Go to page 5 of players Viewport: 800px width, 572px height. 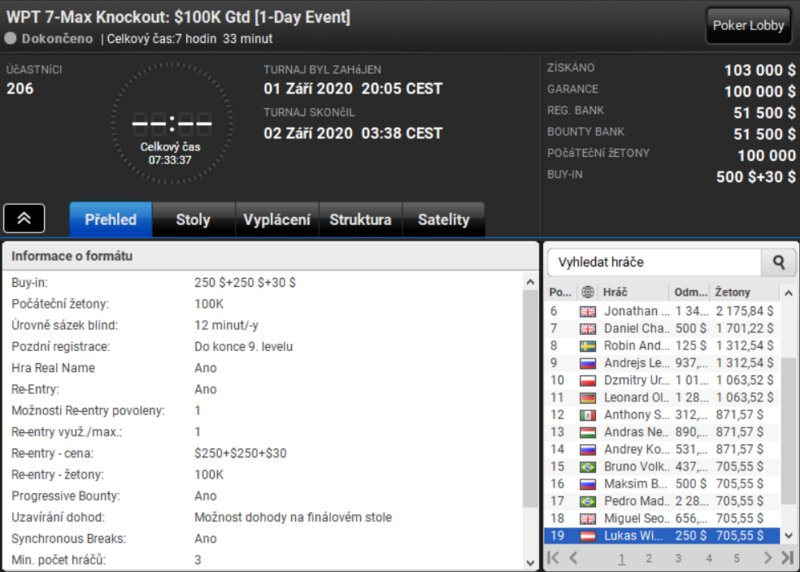tap(736, 558)
